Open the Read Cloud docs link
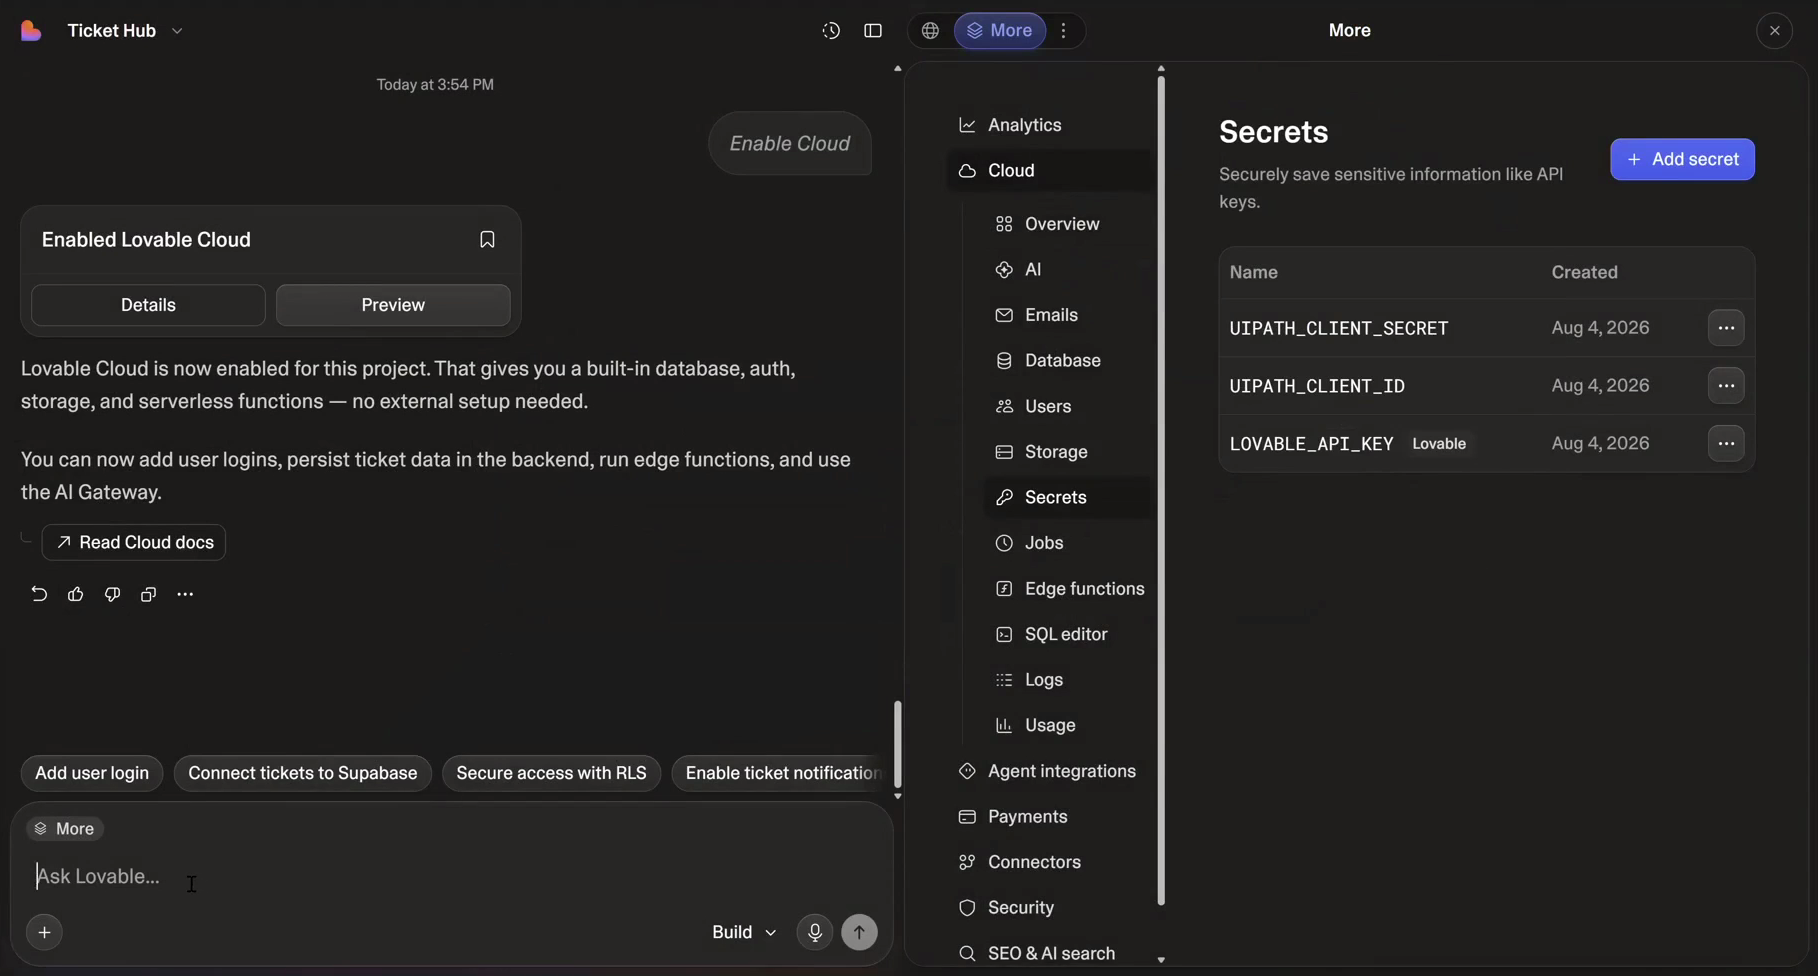 pos(134,543)
